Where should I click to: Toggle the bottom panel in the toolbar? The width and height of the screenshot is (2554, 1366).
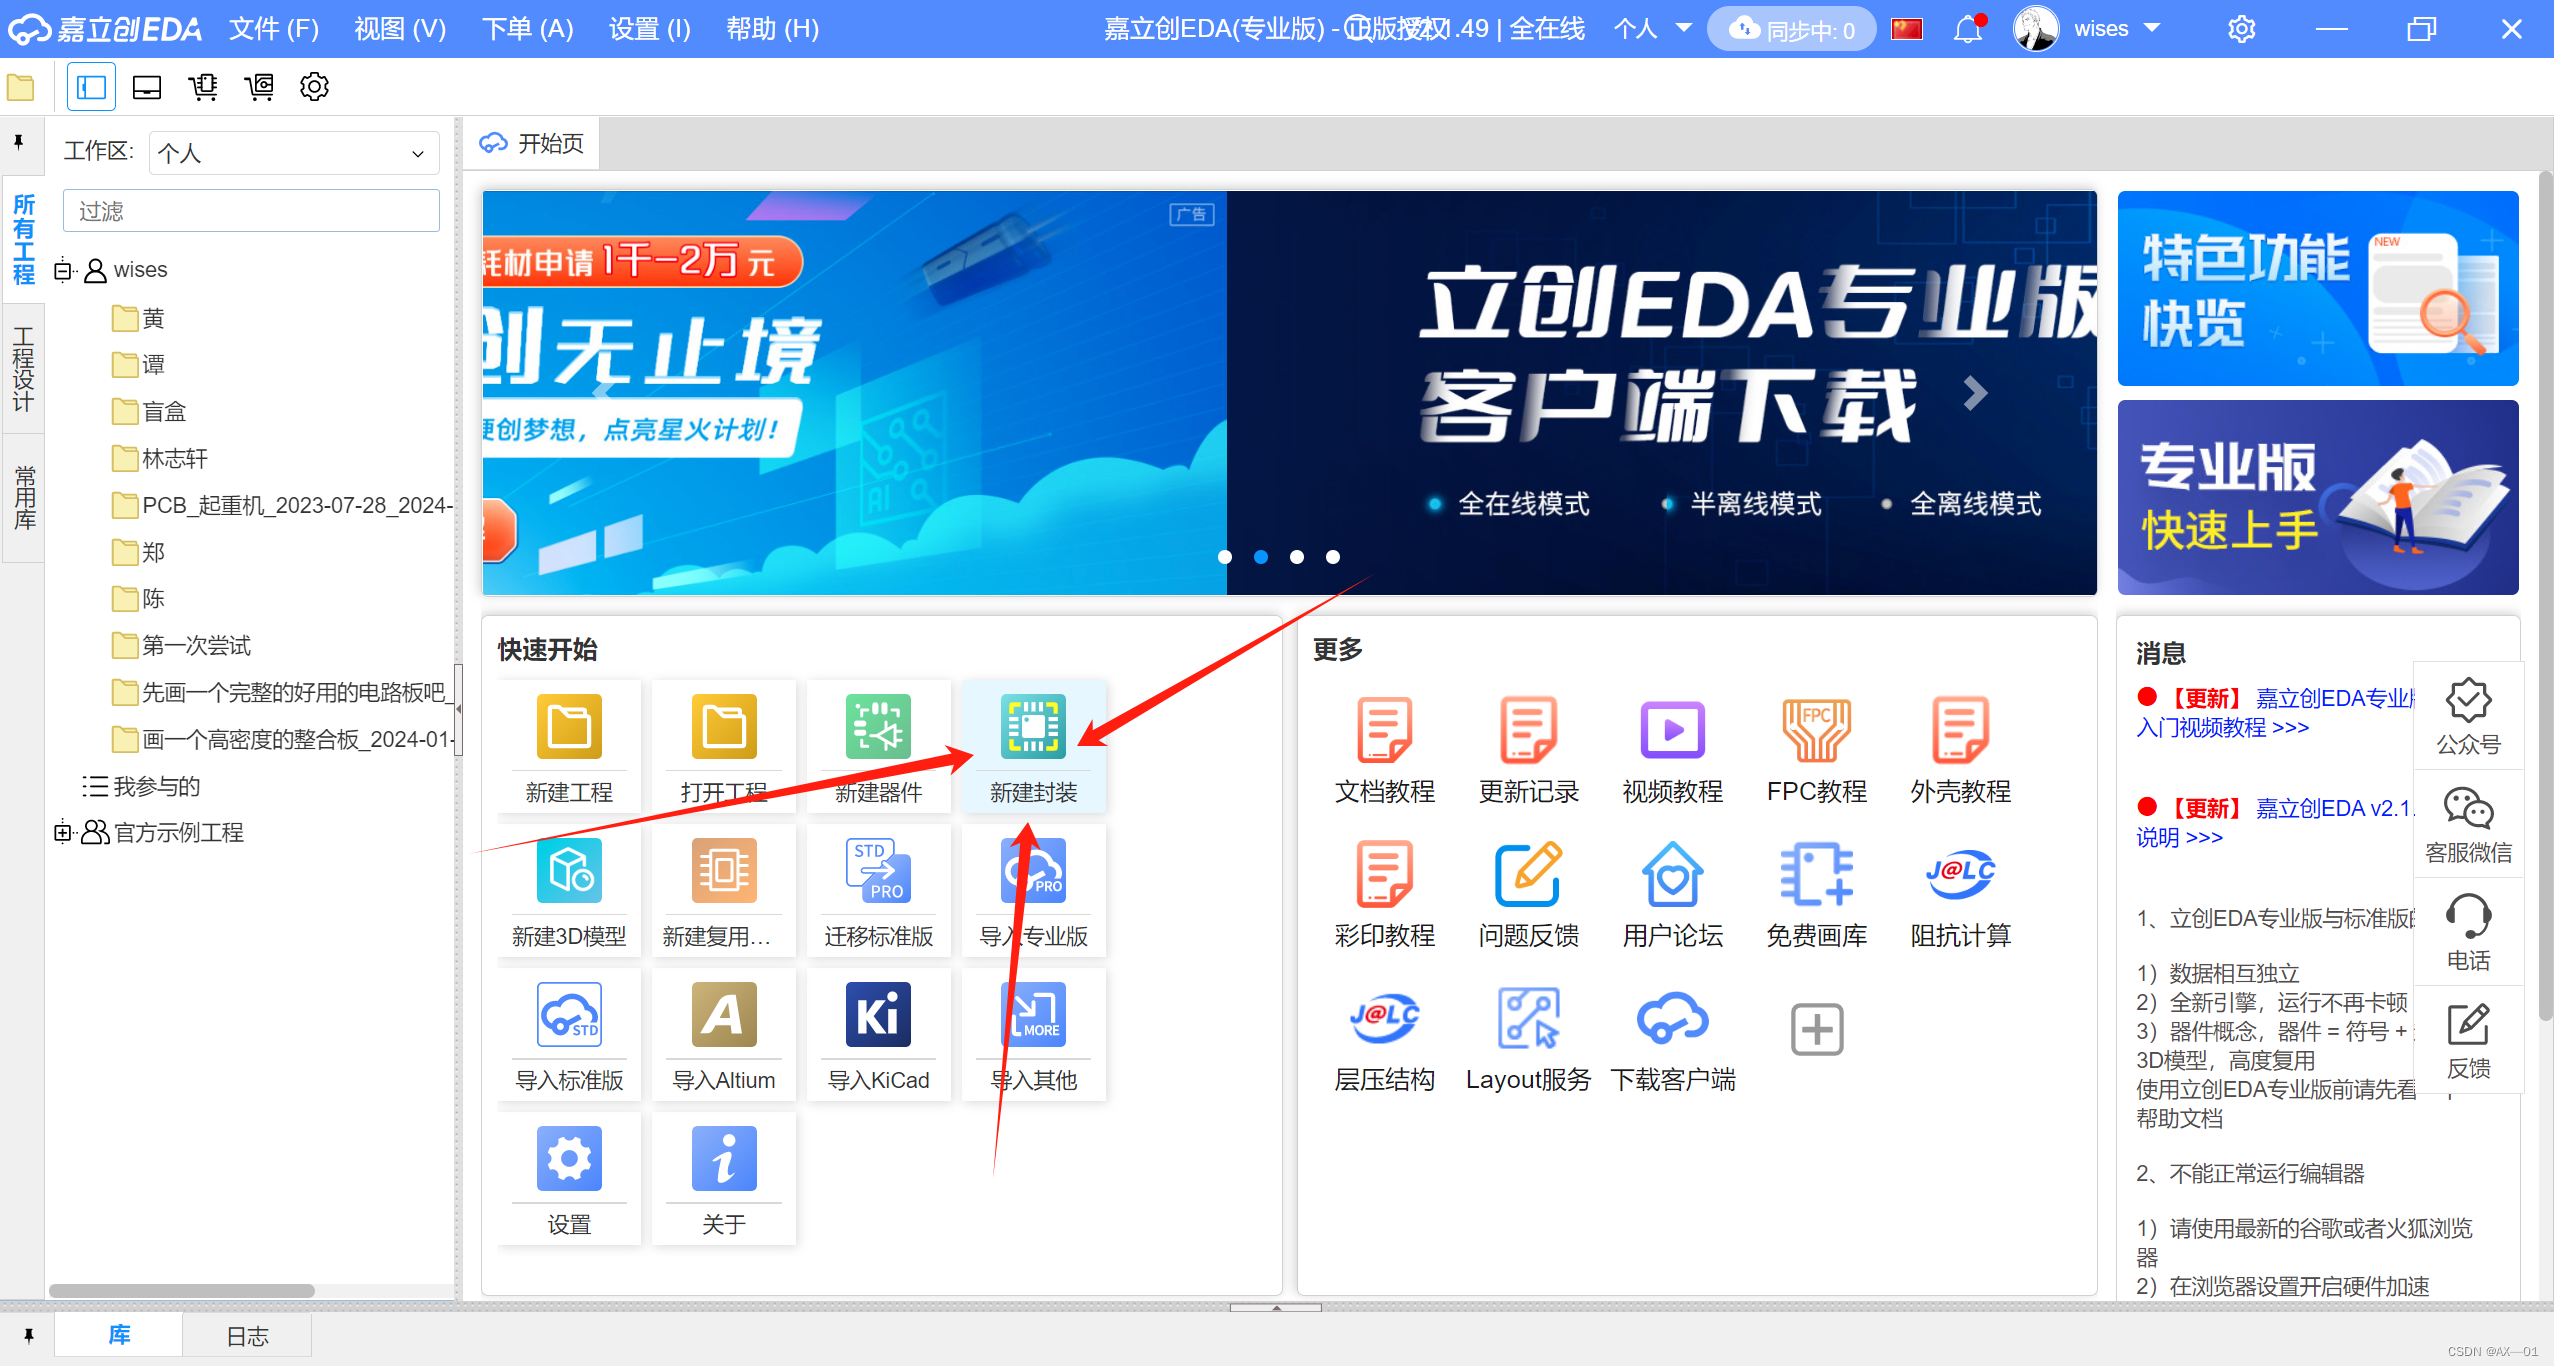(x=147, y=87)
